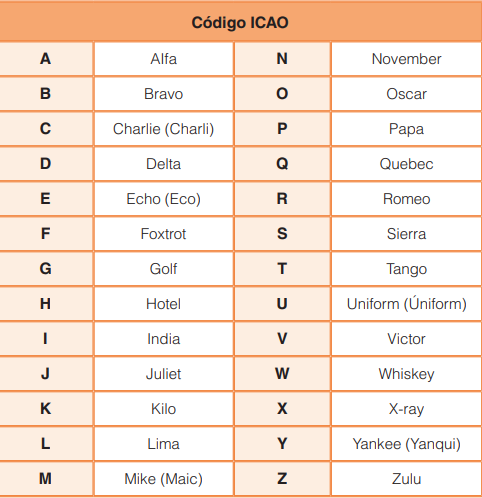Image resolution: width=482 pixels, height=498 pixels.
Task: Select the letter A cell
Action: (46, 59)
